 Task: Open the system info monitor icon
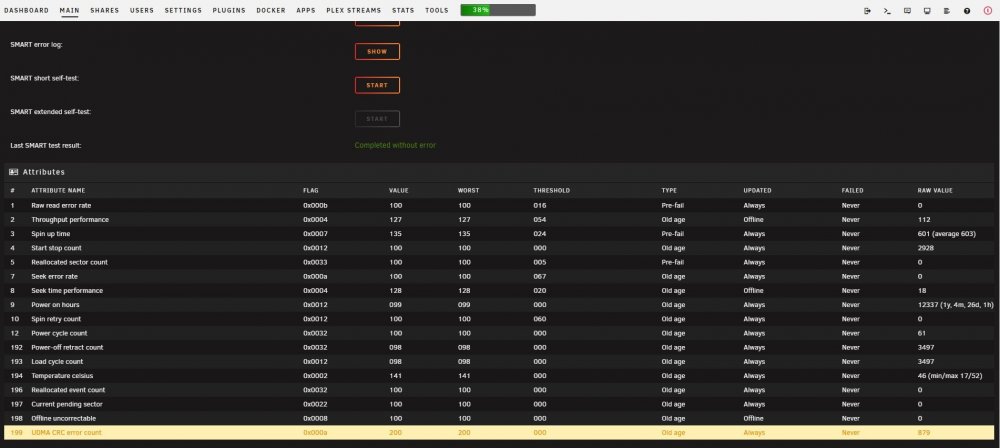point(927,11)
